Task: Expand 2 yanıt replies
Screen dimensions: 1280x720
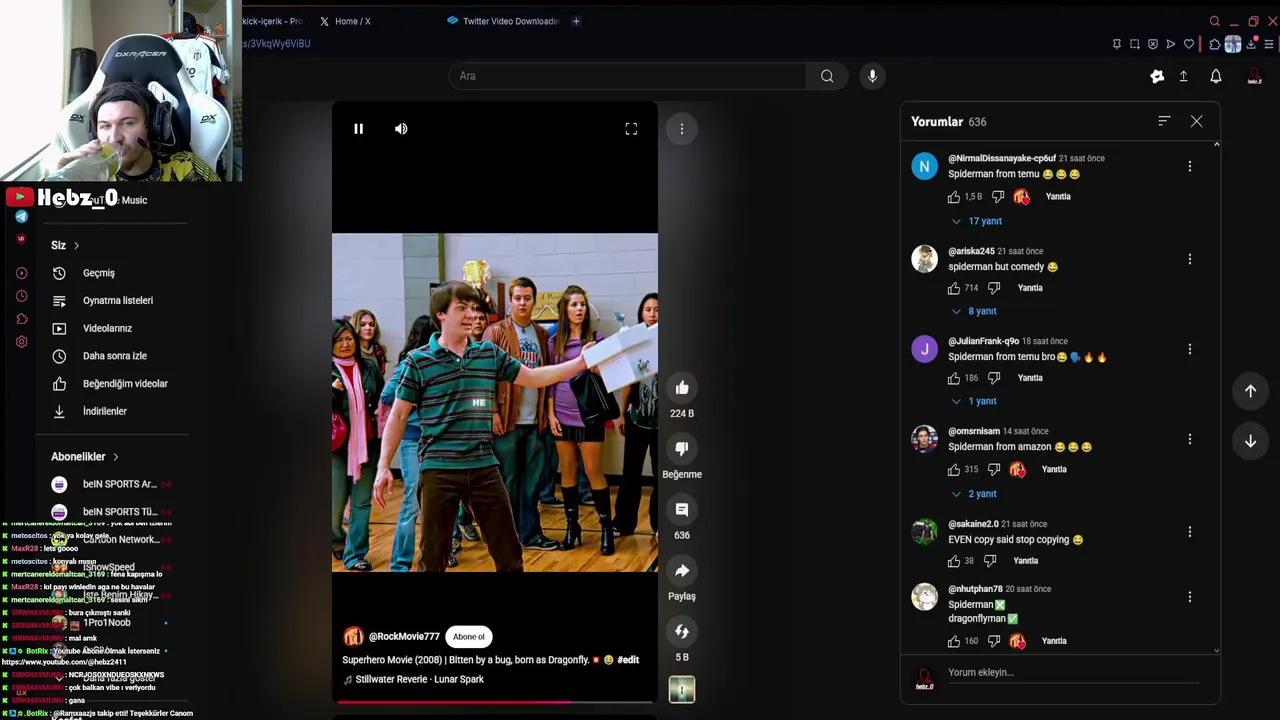Action: [974, 494]
